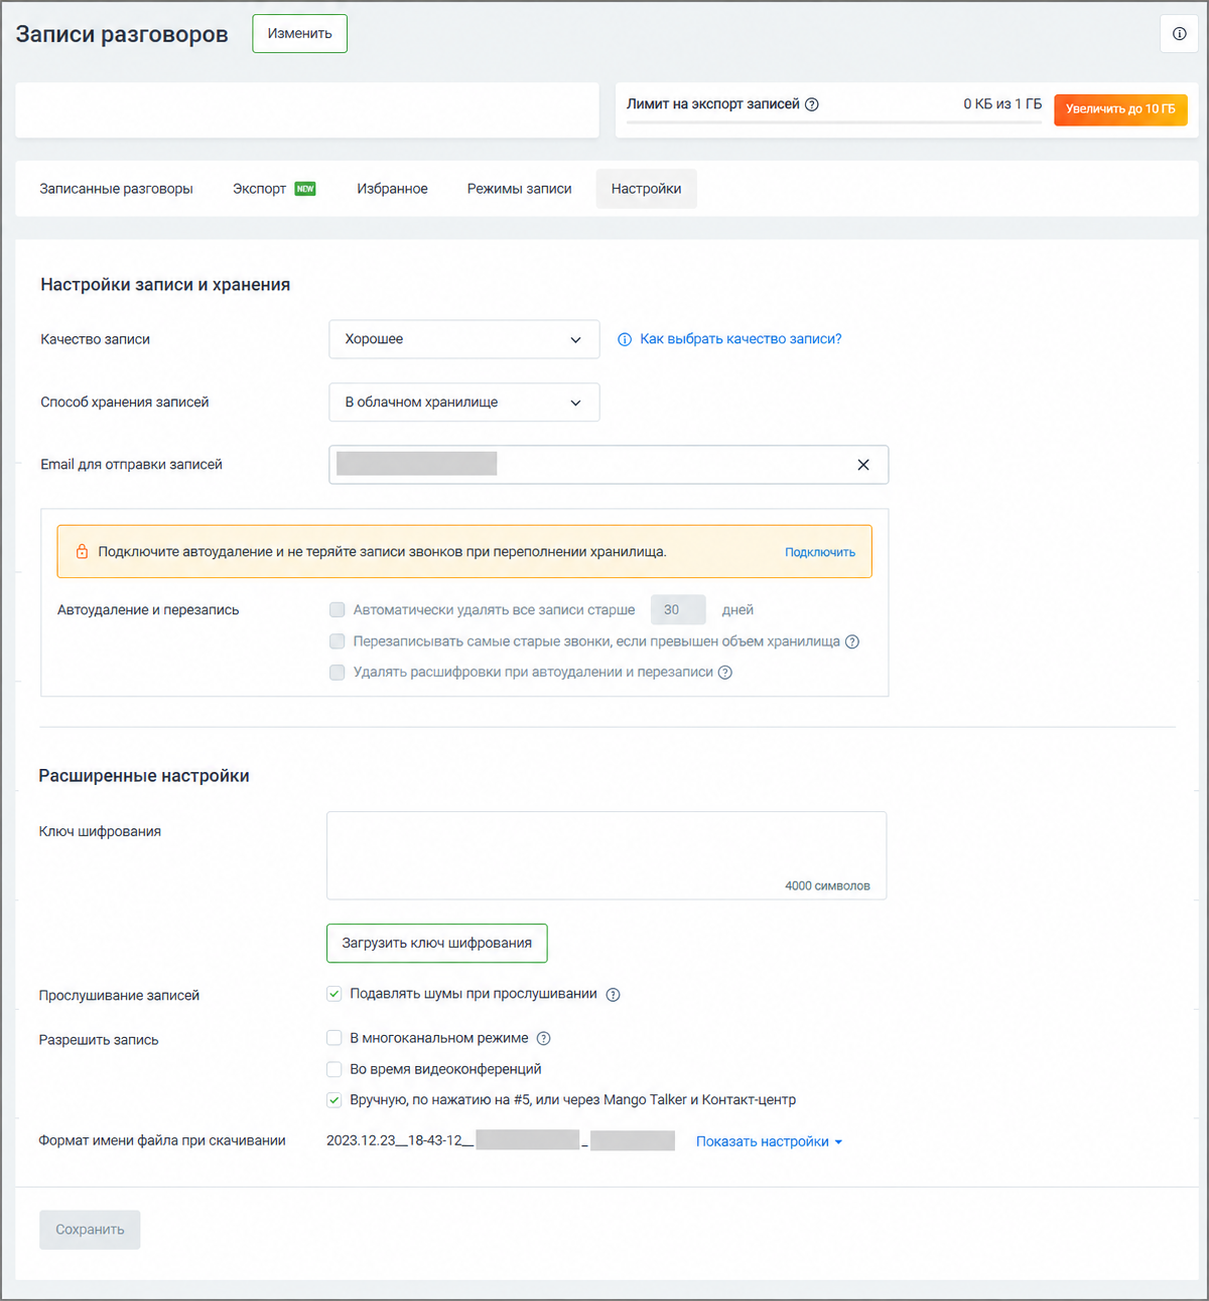
Task: Click the 0 КБ из 1 ГБ value
Action: tap(1002, 104)
